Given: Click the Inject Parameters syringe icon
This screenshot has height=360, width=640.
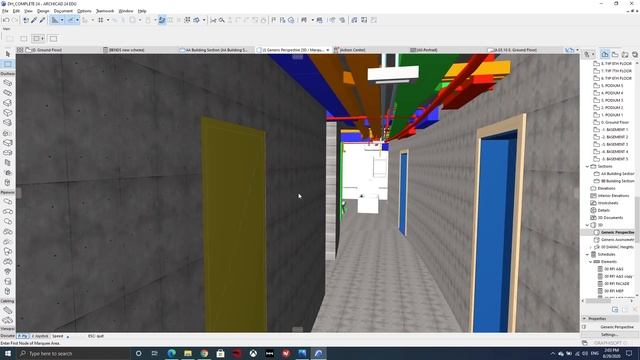Looking at the screenshot, I should (x=42, y=20).
